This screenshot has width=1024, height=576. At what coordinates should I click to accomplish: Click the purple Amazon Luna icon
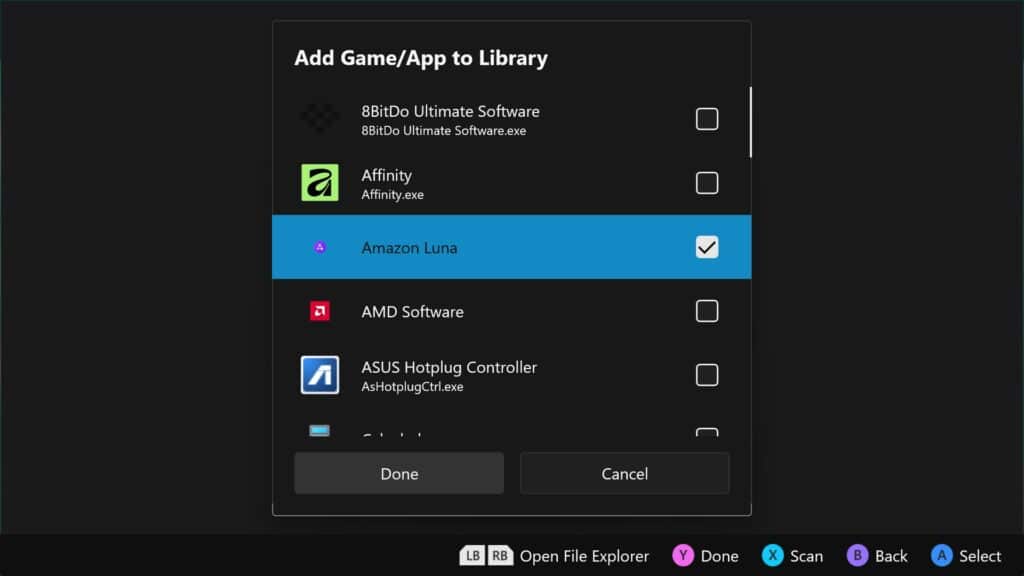click(x=320, y=247)
